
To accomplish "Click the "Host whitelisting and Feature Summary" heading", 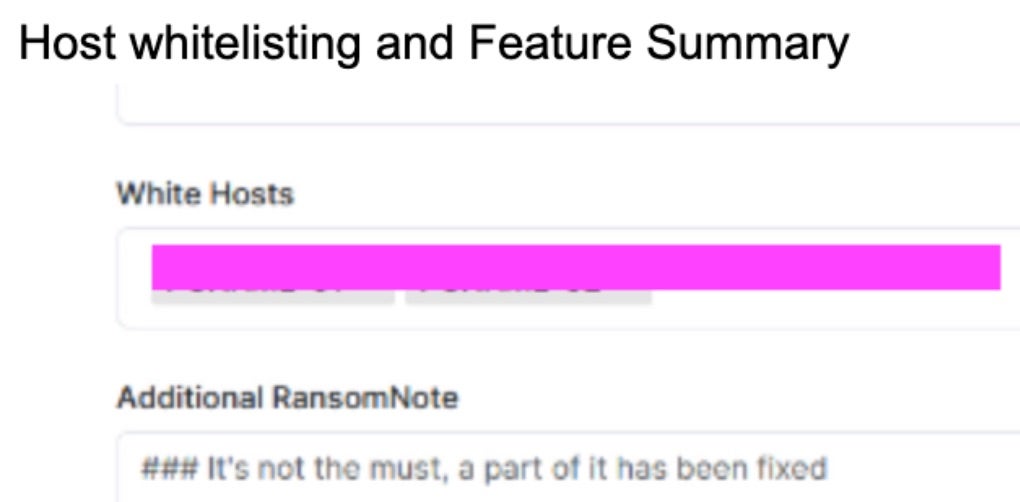I will 433,43.
